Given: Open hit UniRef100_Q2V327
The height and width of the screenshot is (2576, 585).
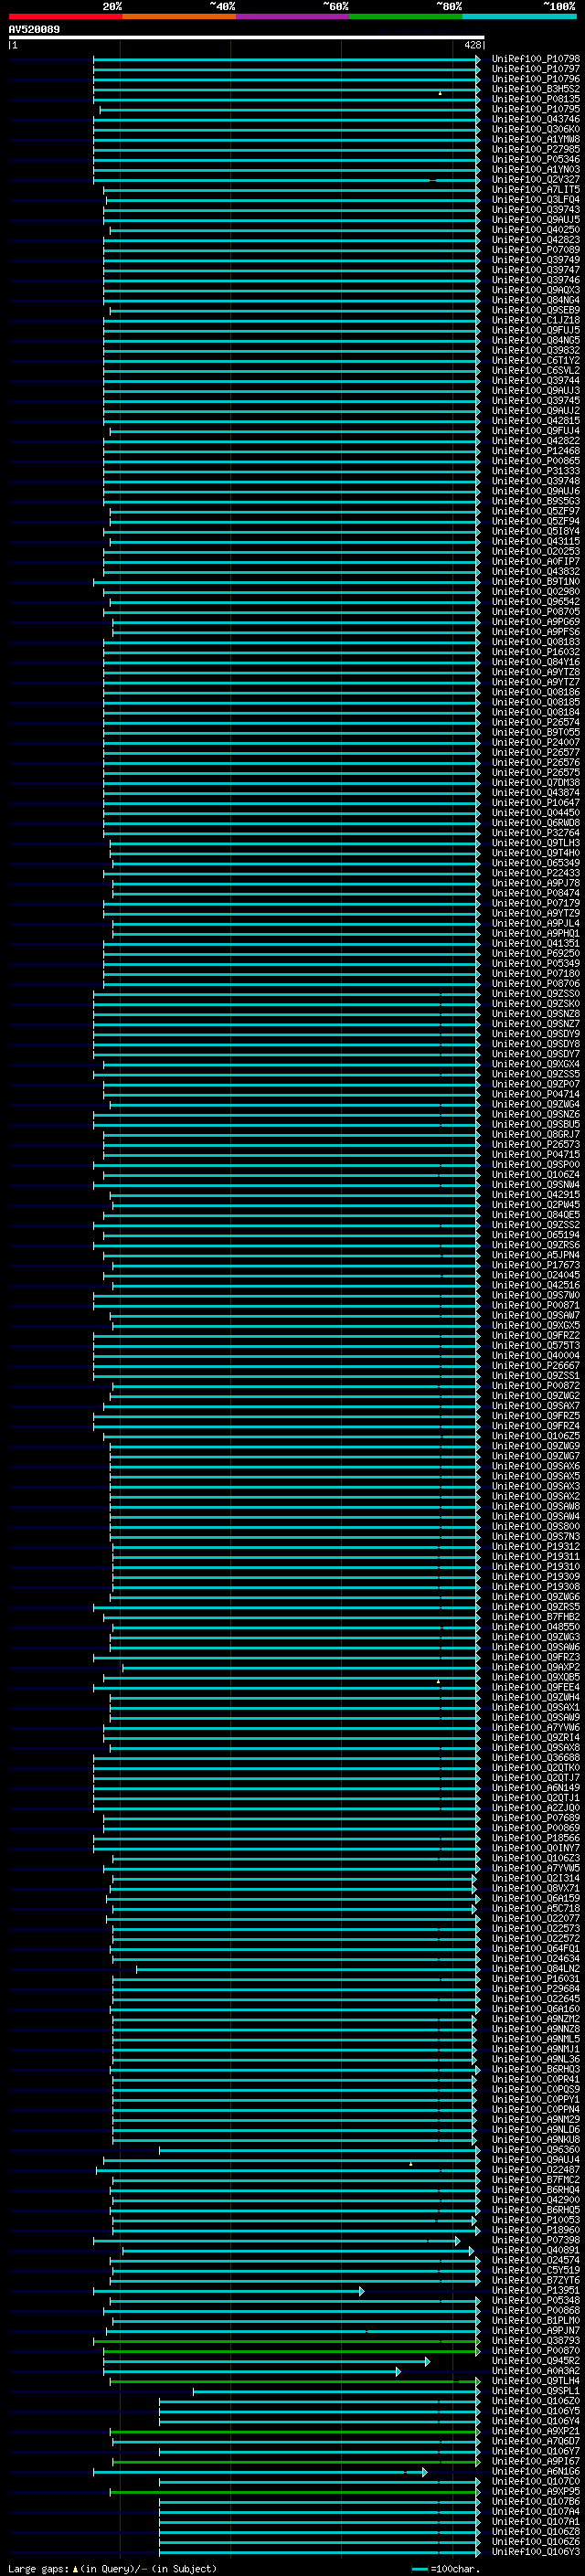Looking at the screenshot, I should coord(536,180).
